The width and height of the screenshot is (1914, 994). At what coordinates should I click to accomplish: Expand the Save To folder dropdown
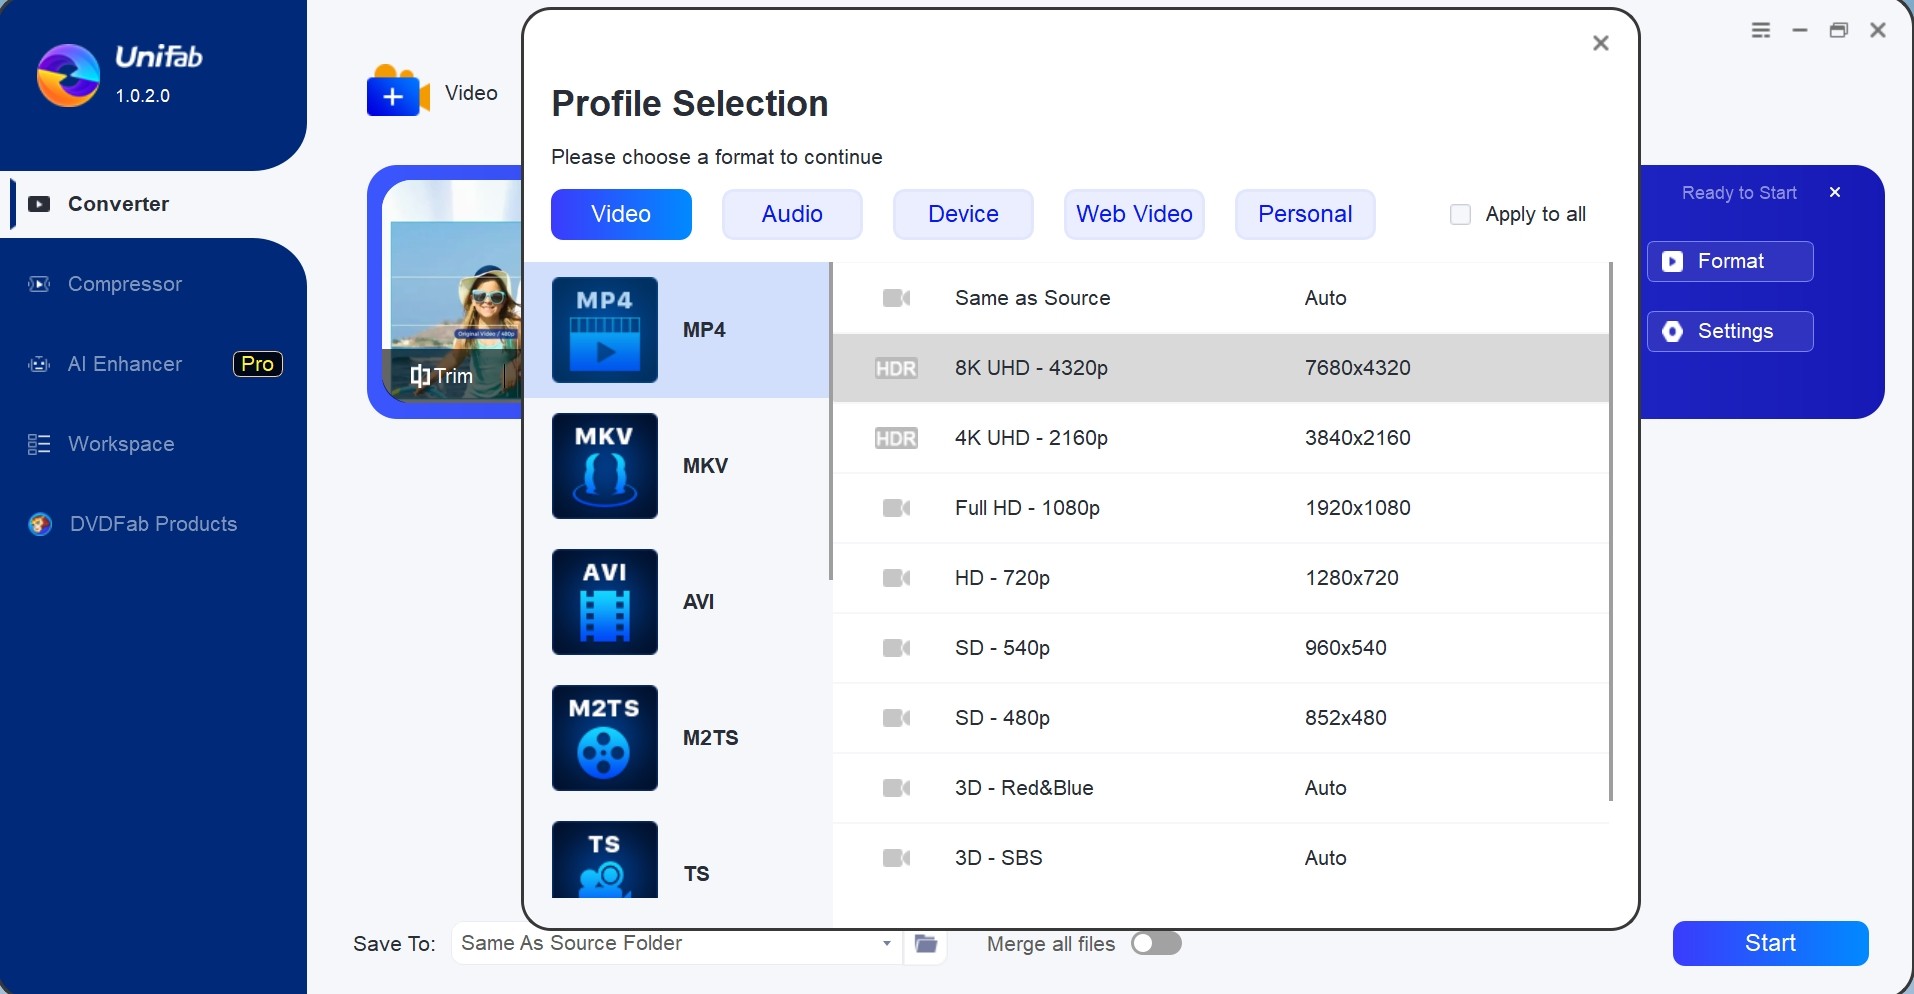pyautogui.click(x=886, y=944)
